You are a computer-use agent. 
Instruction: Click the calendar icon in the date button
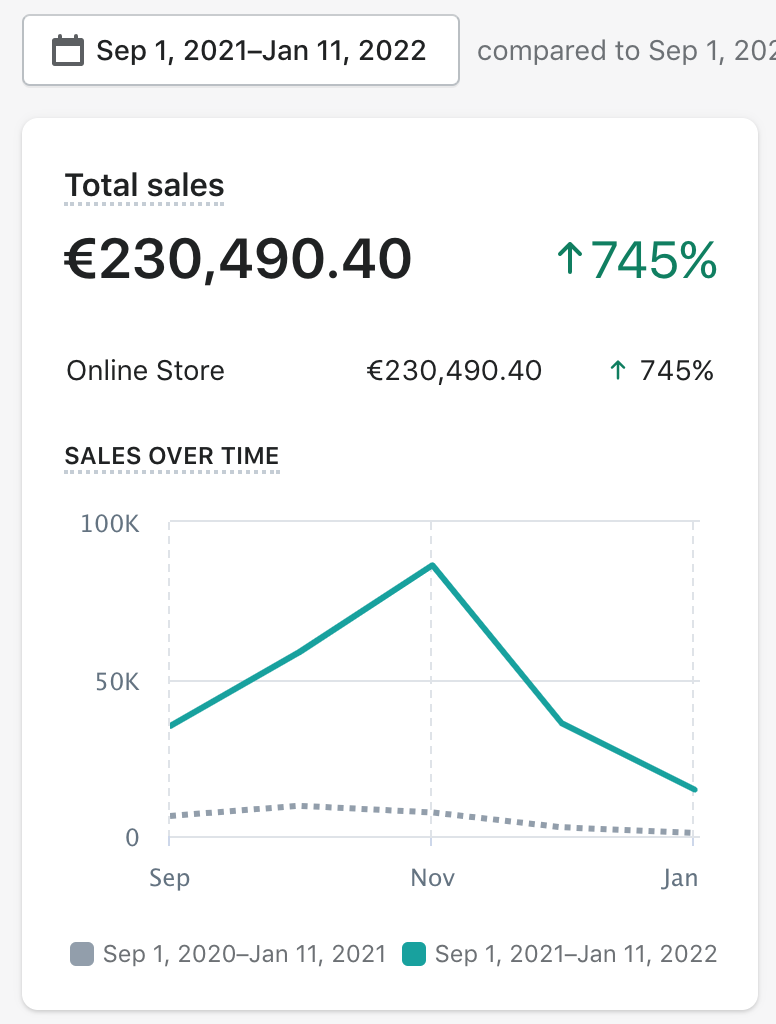[x=68, y=50]
